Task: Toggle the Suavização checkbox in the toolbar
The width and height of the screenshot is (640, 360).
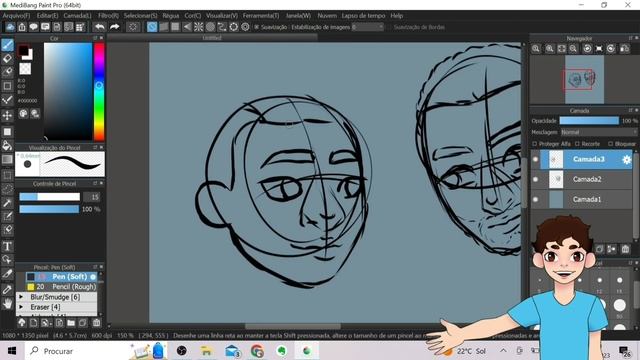Action: click(257, 27)
